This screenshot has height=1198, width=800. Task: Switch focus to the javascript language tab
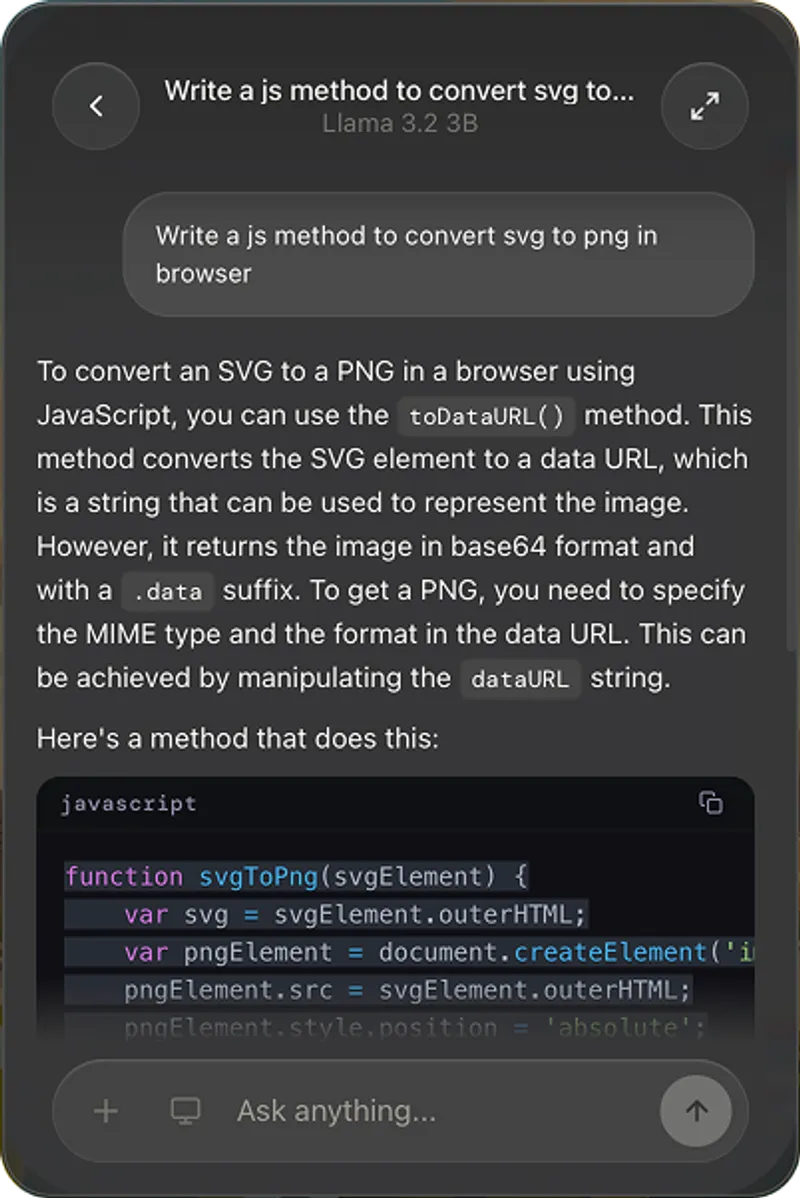pos(129,803)
